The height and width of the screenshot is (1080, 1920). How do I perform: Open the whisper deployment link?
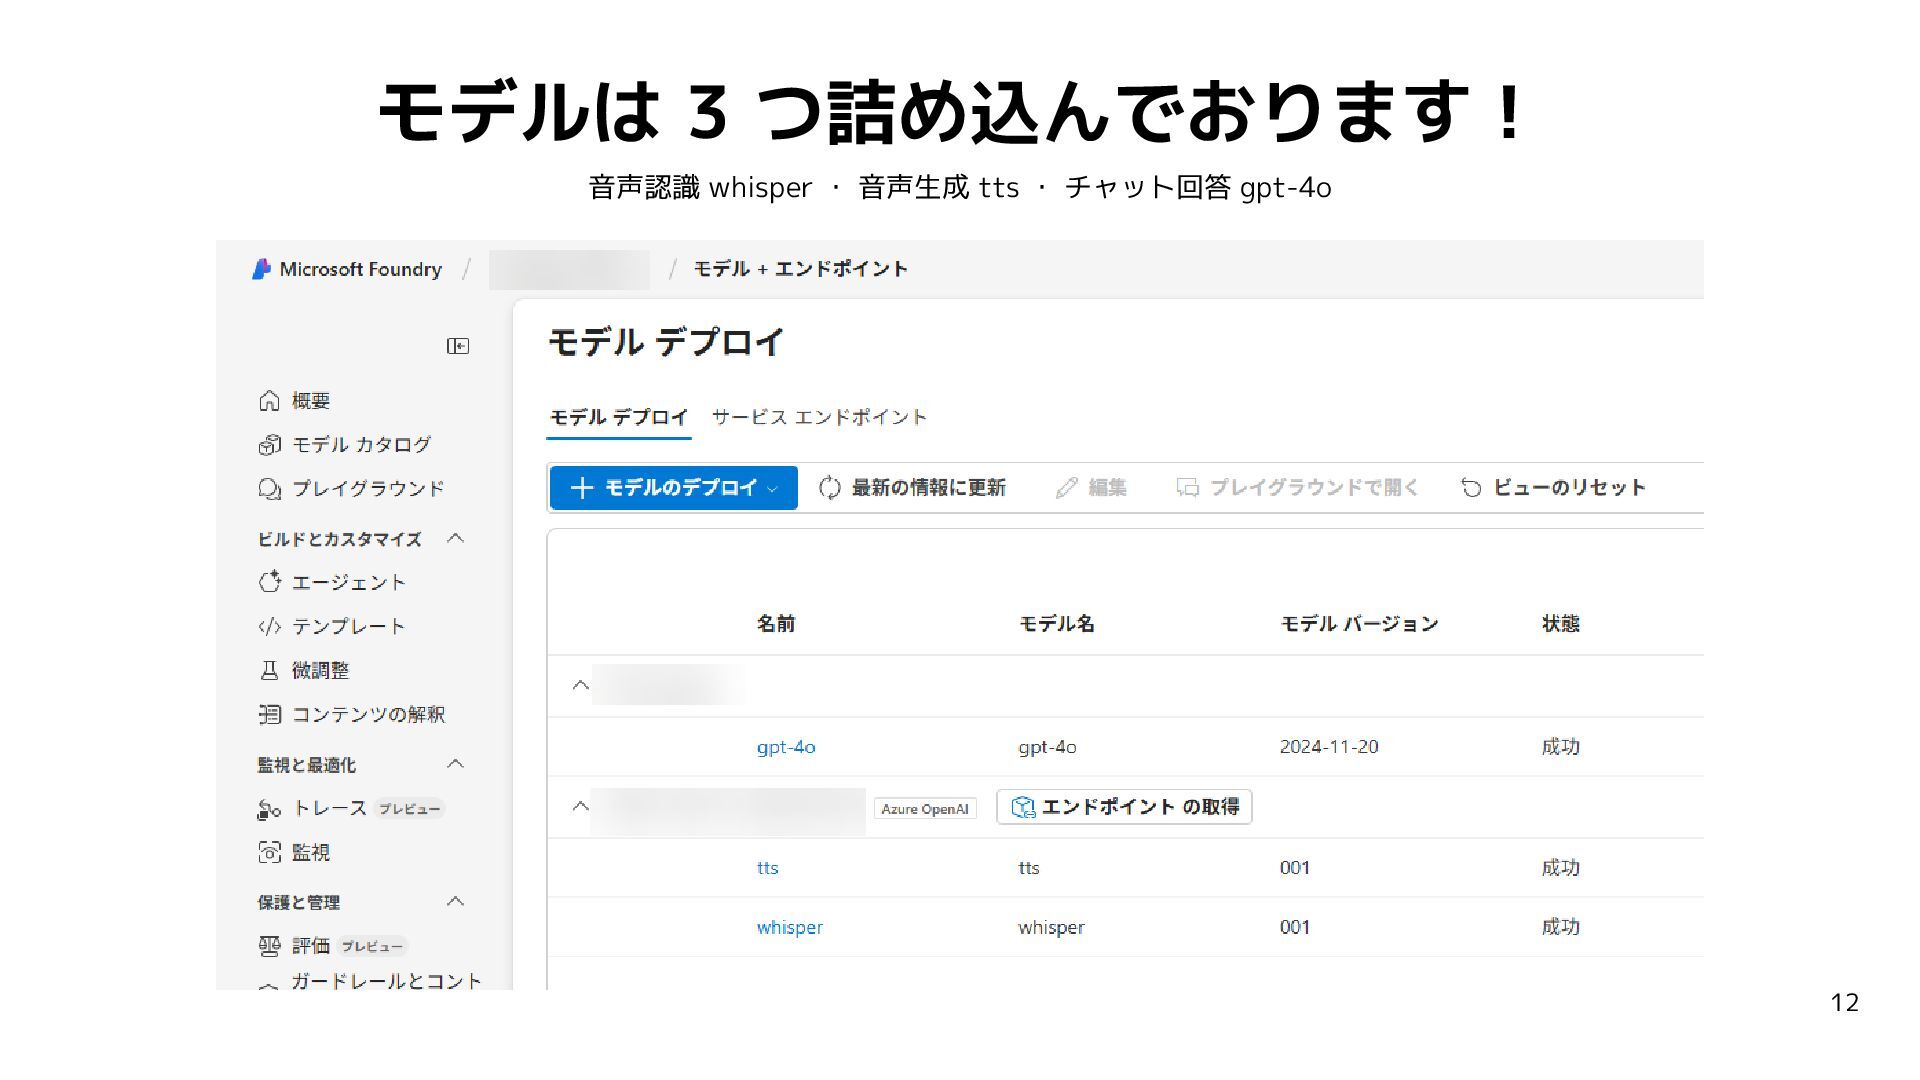pyautogui.click(x=789, y=927)
